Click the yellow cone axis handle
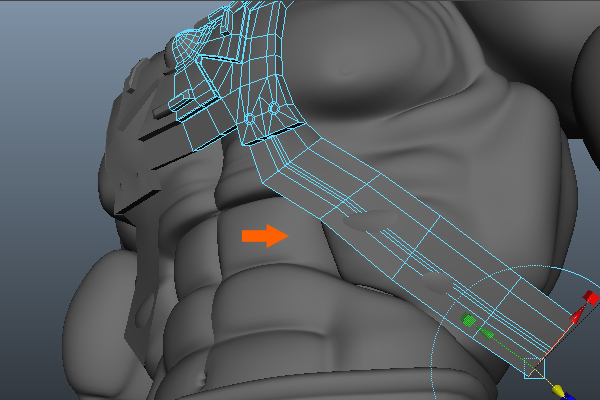This screenshot has width=600, height=400. pyautogui.click(x=558, y=390)
